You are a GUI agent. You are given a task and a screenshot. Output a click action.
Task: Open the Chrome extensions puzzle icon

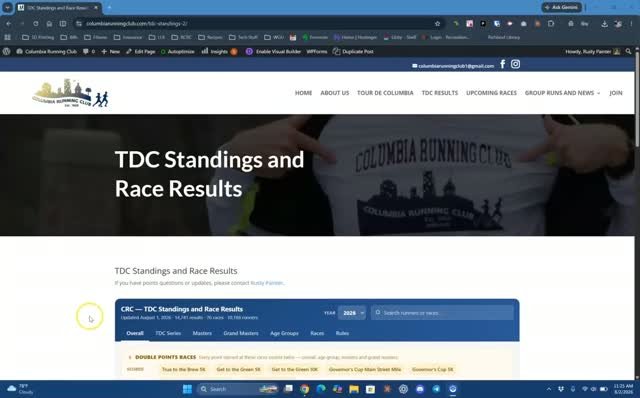(x=551, y=24)
